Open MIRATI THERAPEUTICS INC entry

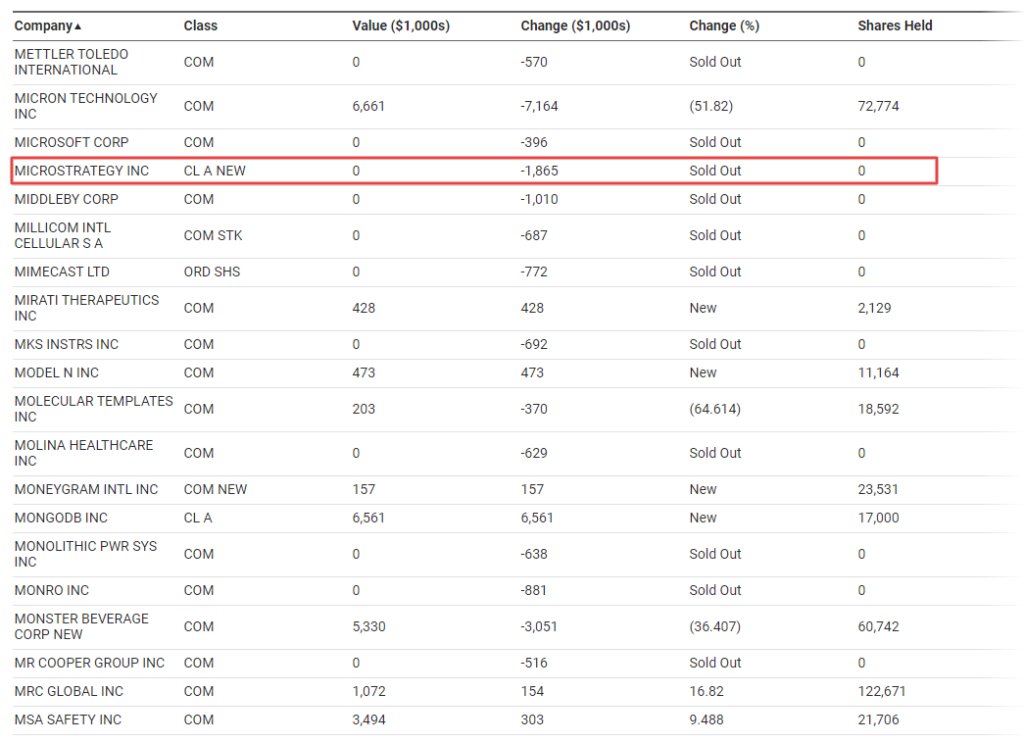pyautogui.click(x=86, y=308)
